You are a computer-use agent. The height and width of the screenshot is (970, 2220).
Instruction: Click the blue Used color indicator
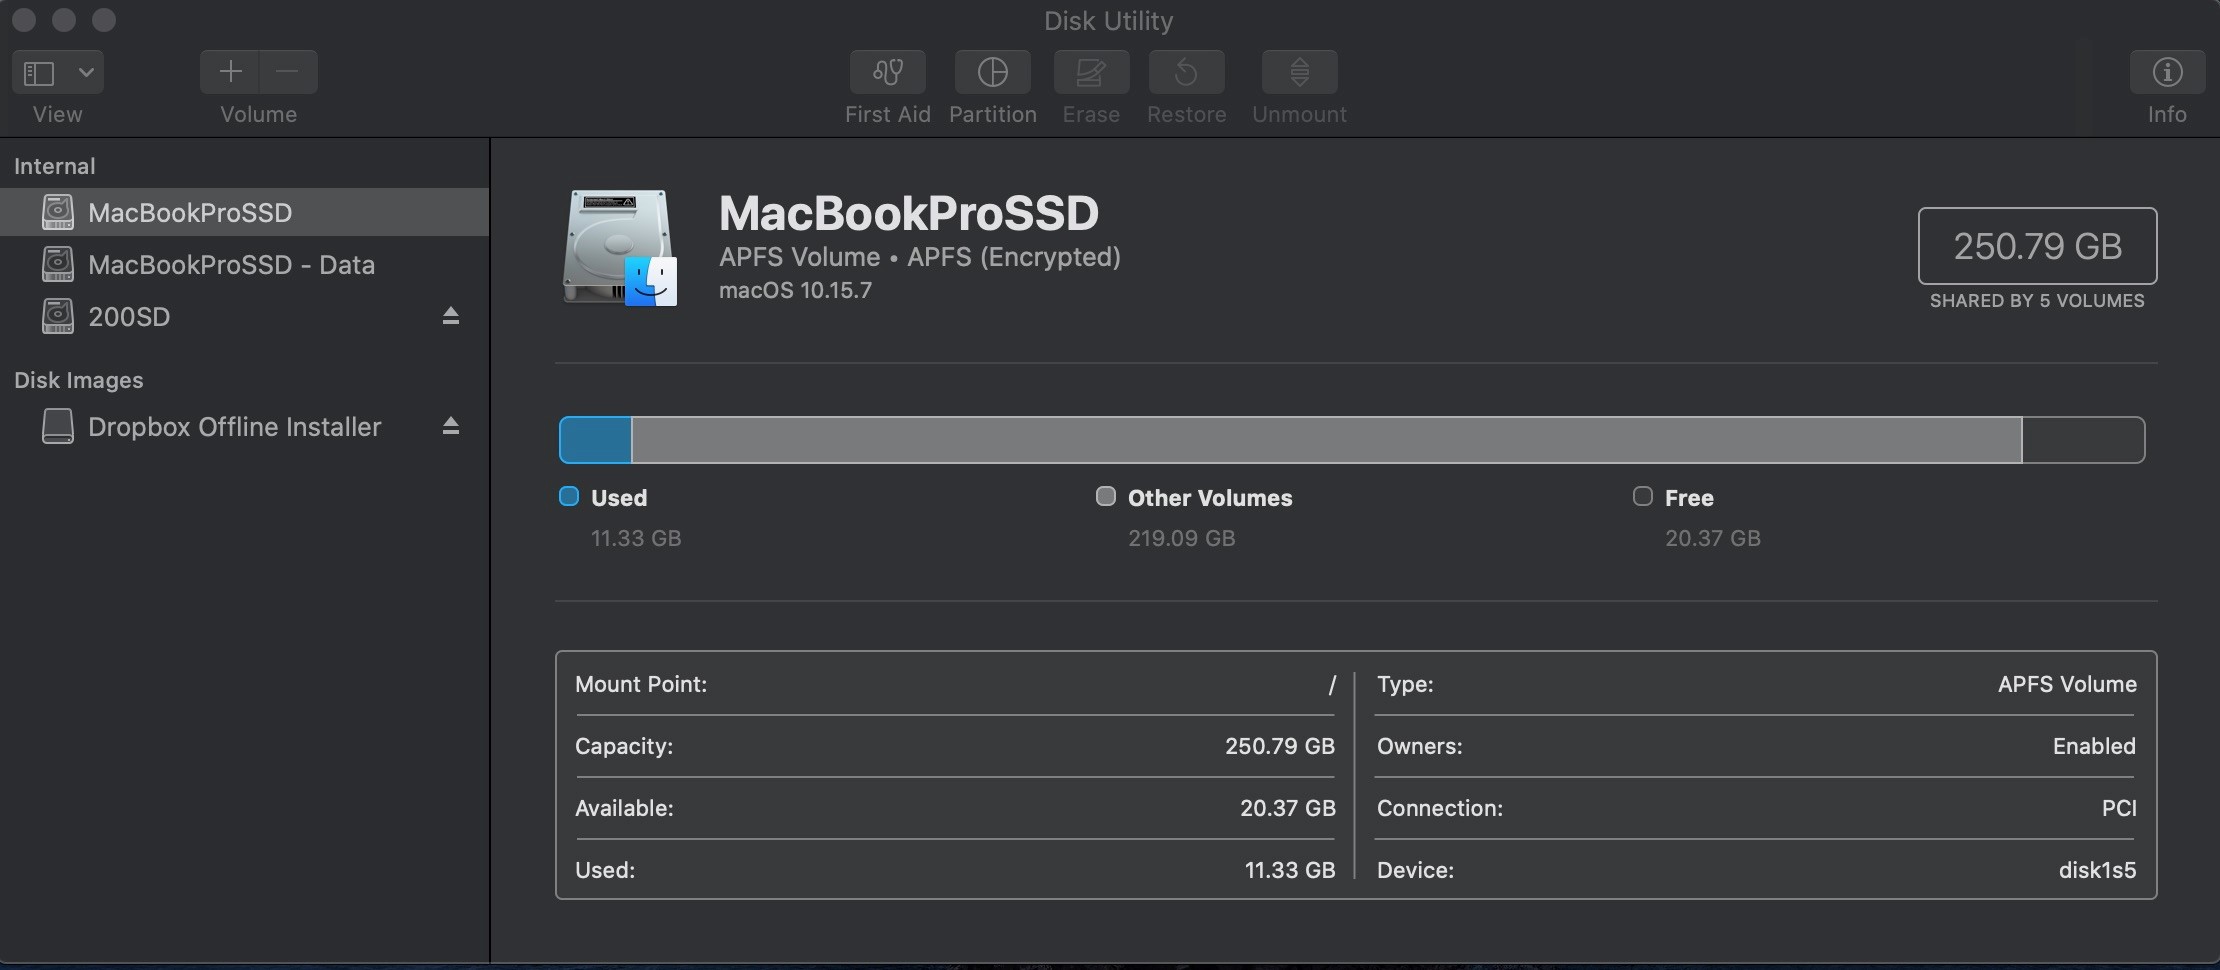coord(569,497)
